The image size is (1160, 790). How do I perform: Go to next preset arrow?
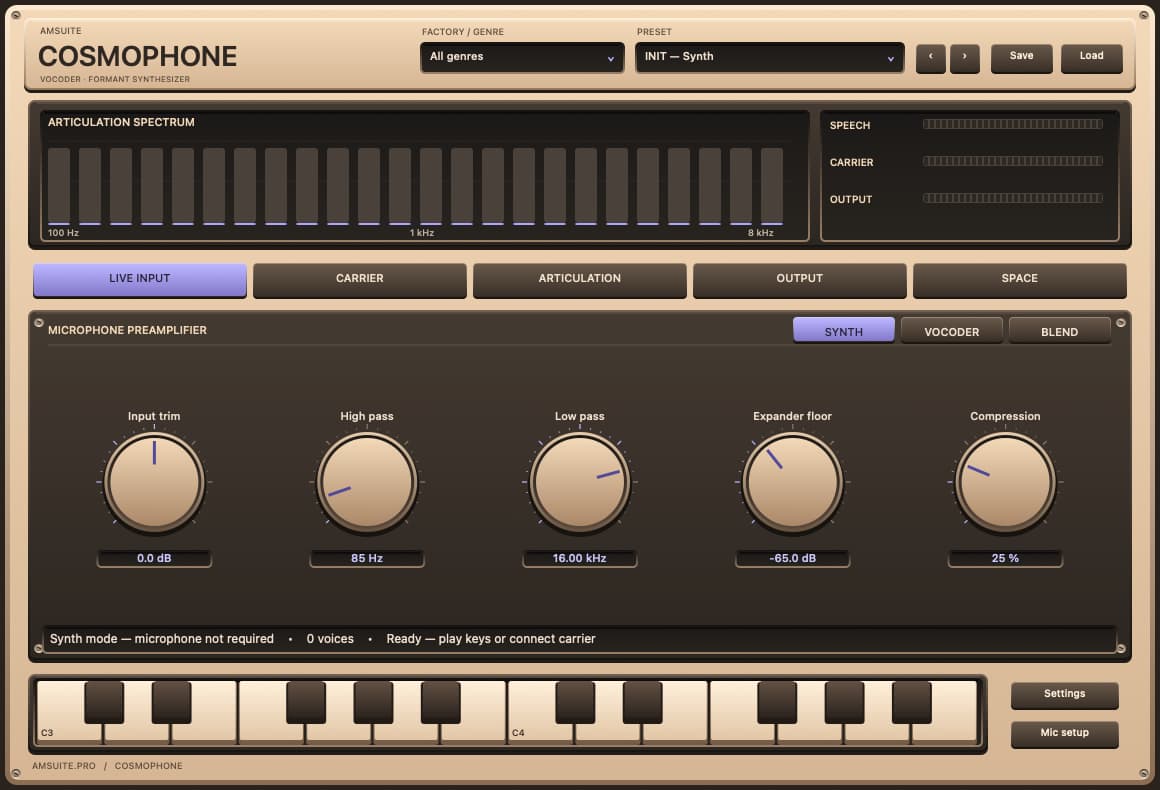pyautogui.click(x=964, y=58)
